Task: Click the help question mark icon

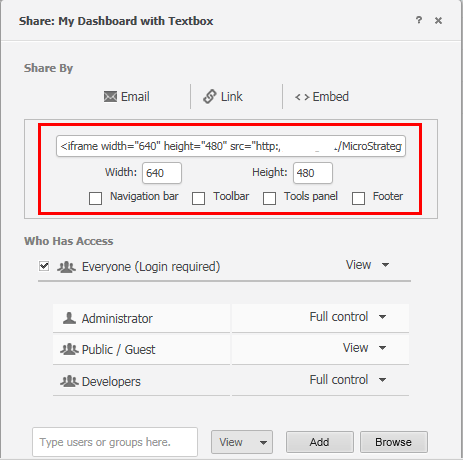Action: [x=419, y=20]
